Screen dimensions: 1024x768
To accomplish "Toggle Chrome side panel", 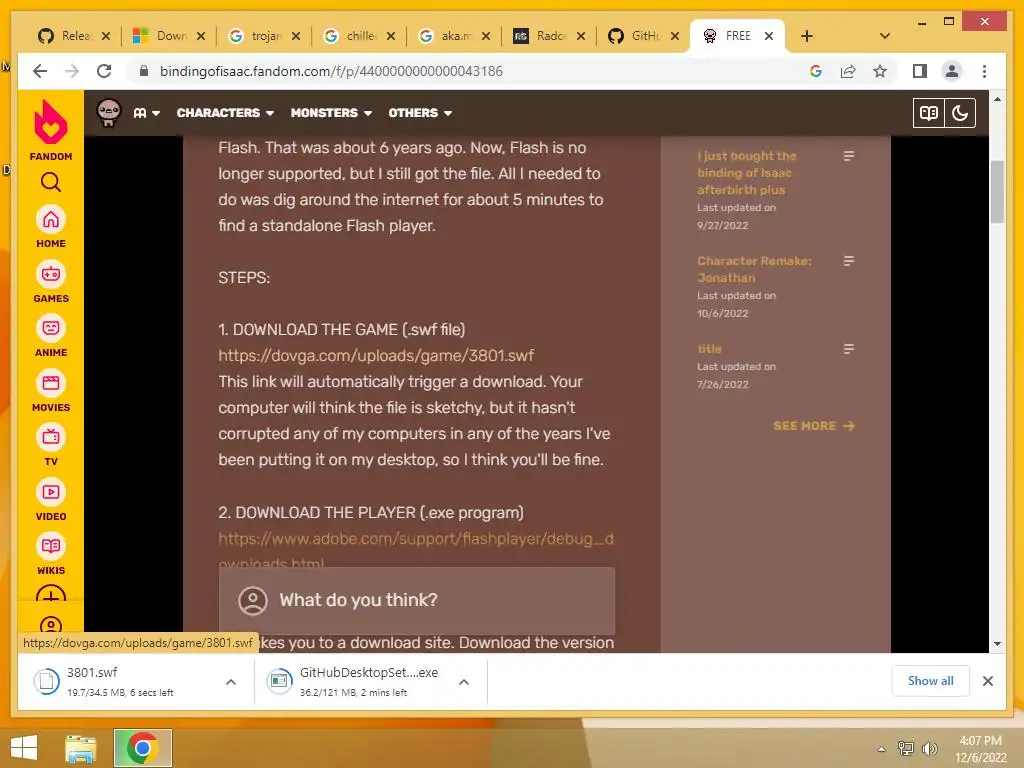I will click(920, 71).
